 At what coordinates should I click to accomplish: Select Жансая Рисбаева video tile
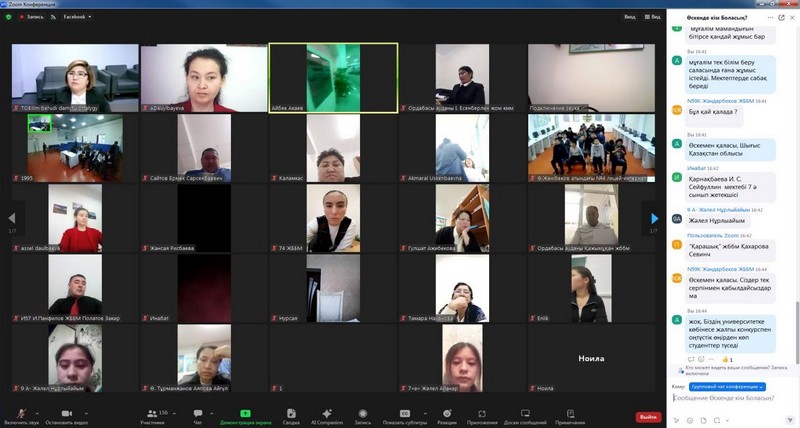tap(204, 218)
